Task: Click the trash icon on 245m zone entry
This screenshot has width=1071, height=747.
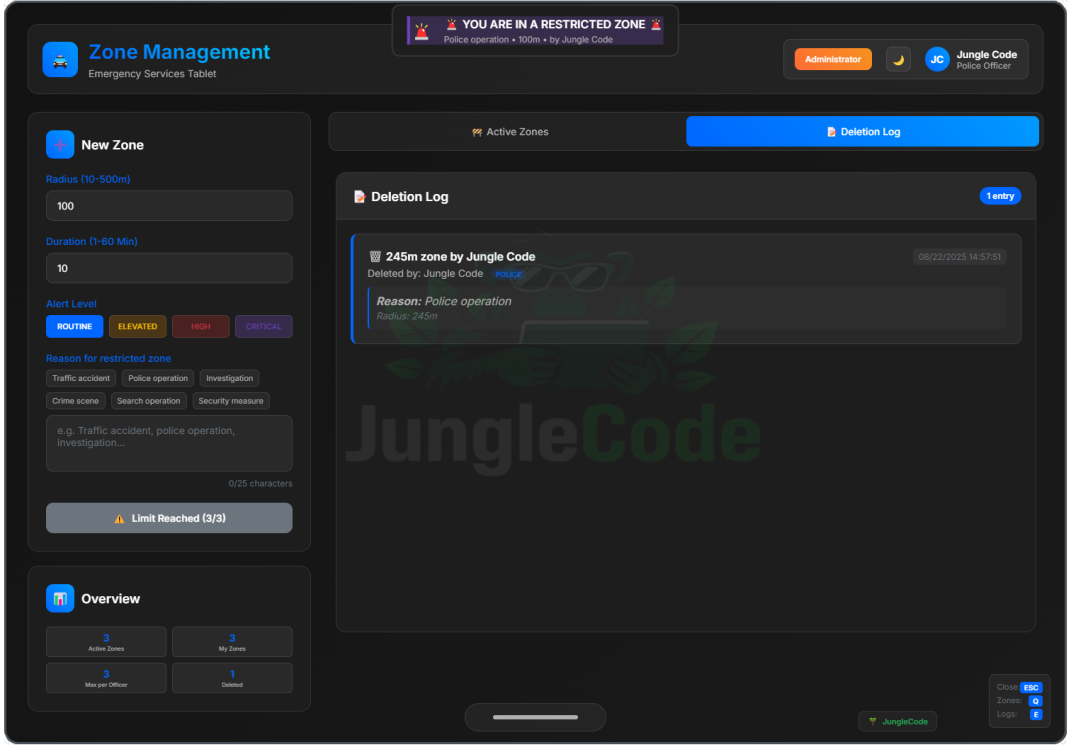Action: pyautogui.click(x=375, y=257)
